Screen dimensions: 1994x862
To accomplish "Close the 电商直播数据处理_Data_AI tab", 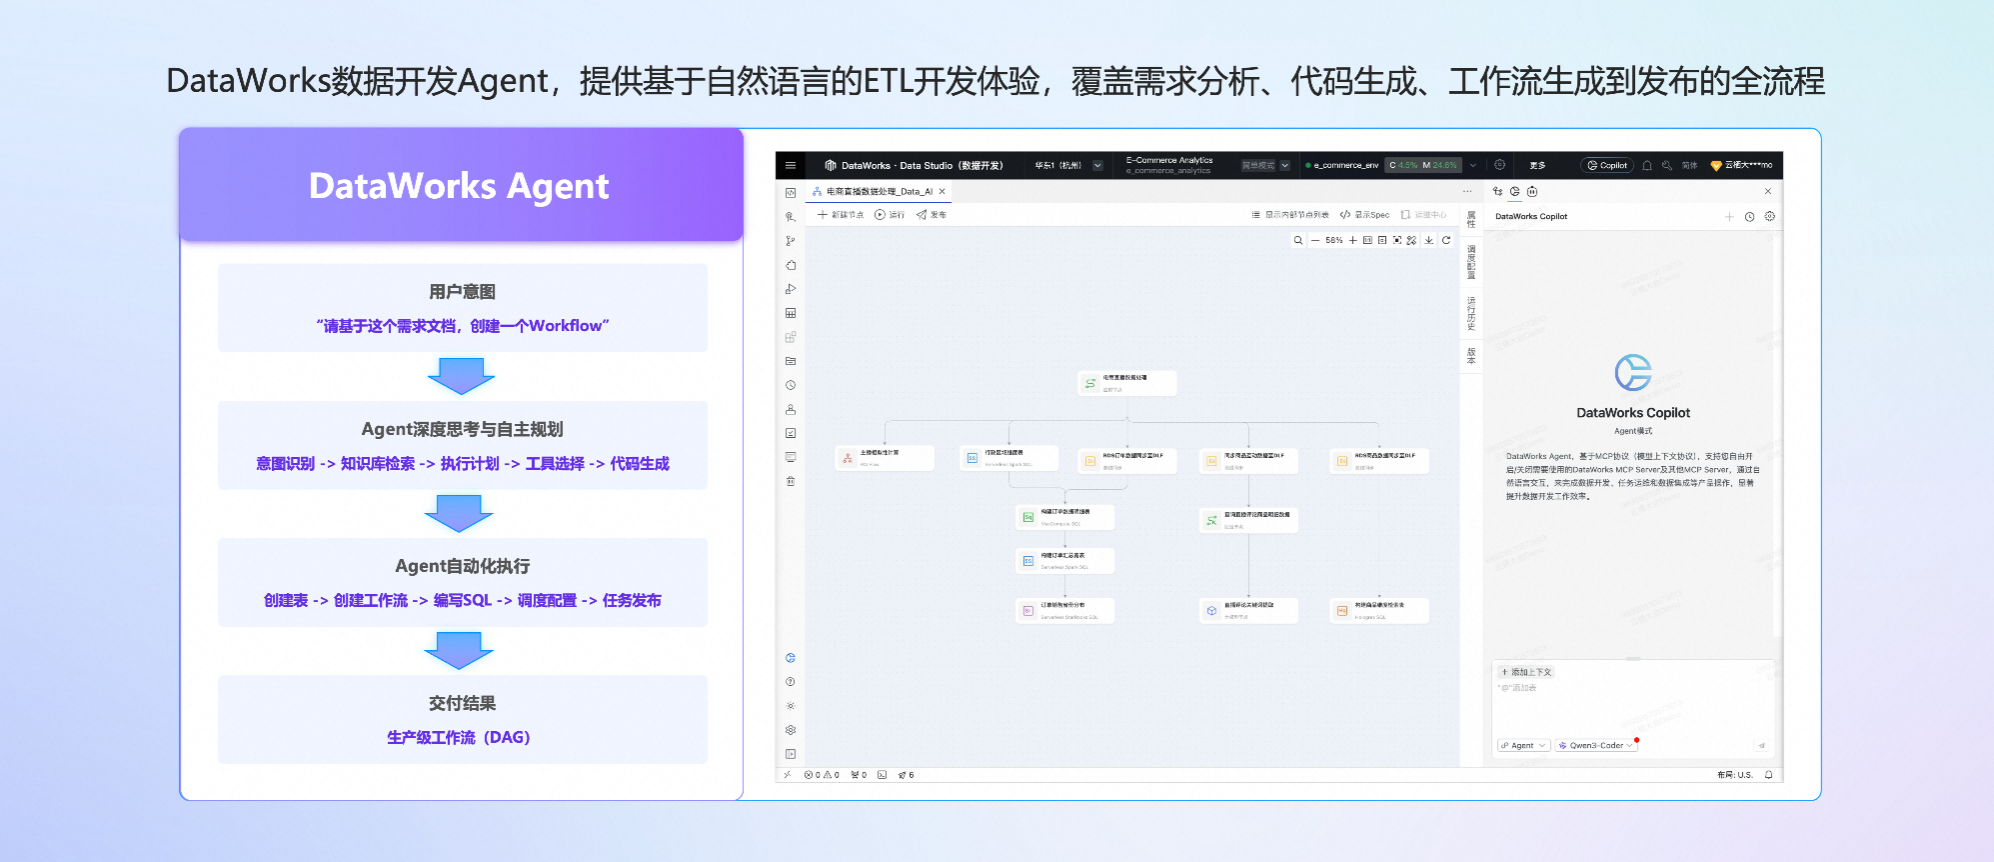I will click(x=942, y=191).
